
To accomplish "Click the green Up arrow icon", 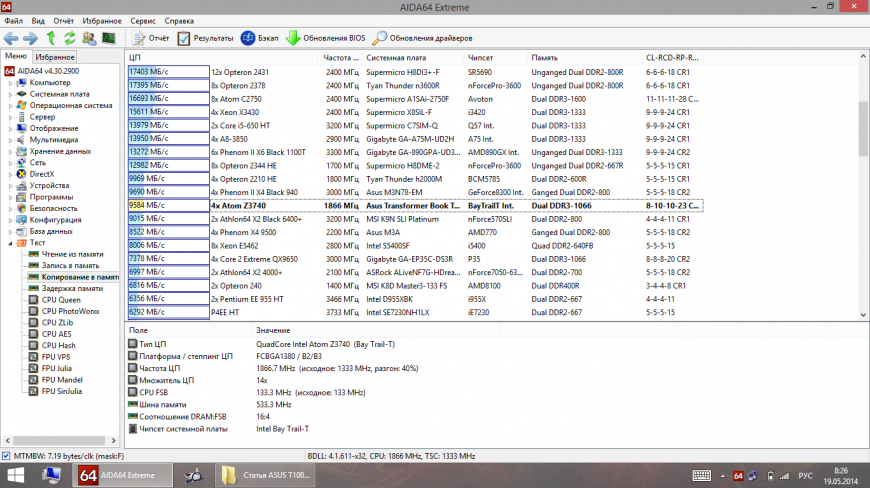I will [51, 38].
